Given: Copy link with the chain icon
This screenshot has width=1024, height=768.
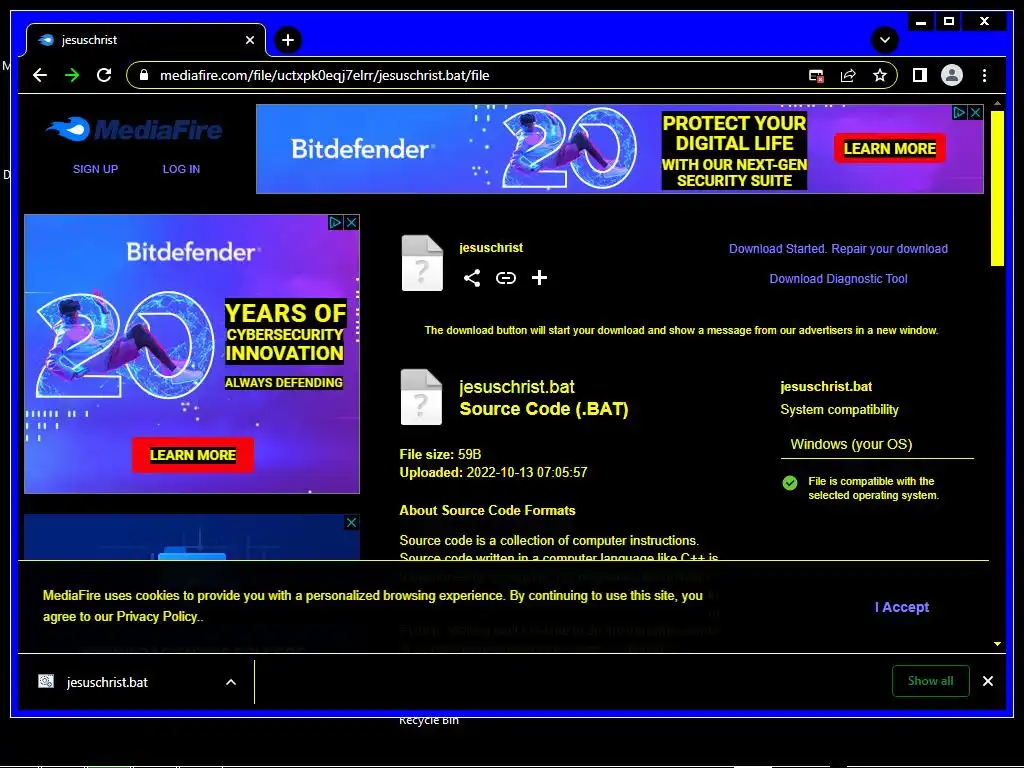Looking at the screenshot, I should click(505, 278).
